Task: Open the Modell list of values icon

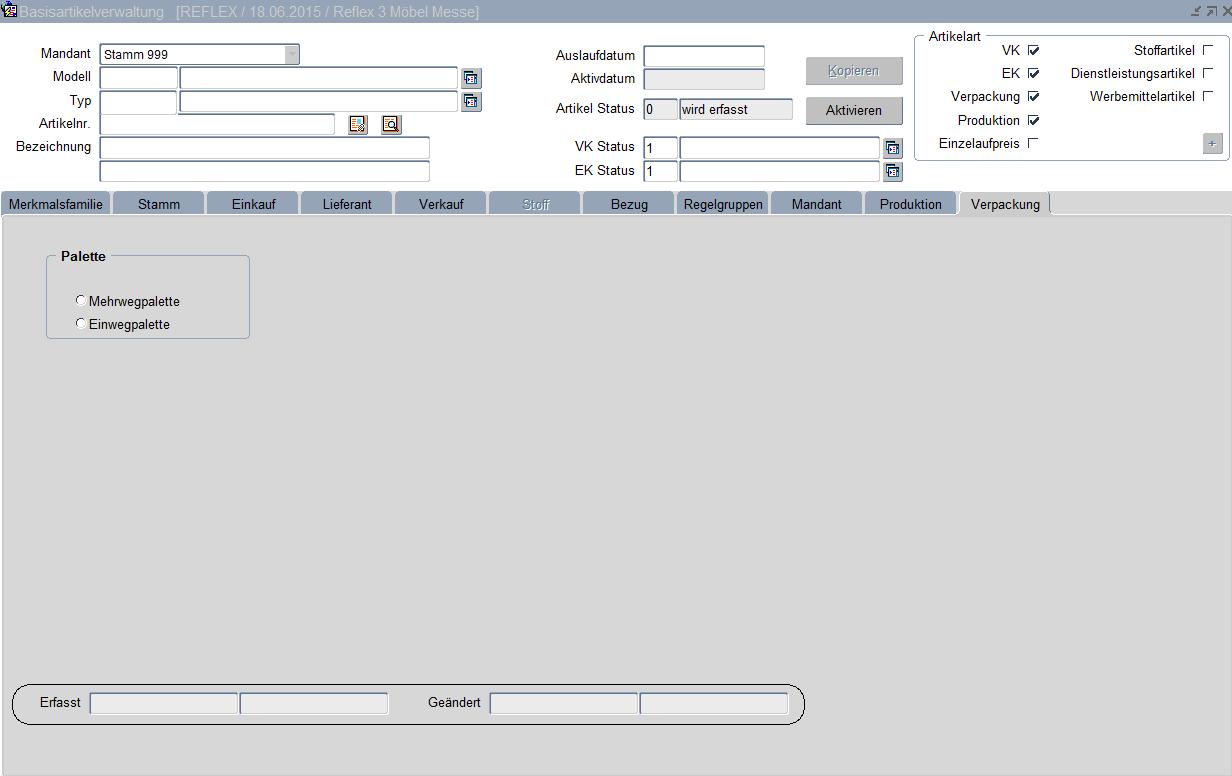Action: 471,78
